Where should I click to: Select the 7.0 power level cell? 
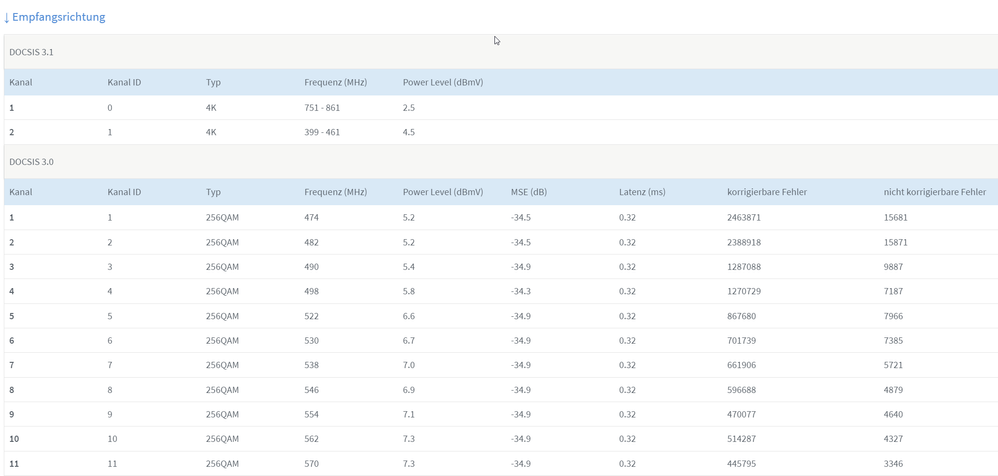409,365
